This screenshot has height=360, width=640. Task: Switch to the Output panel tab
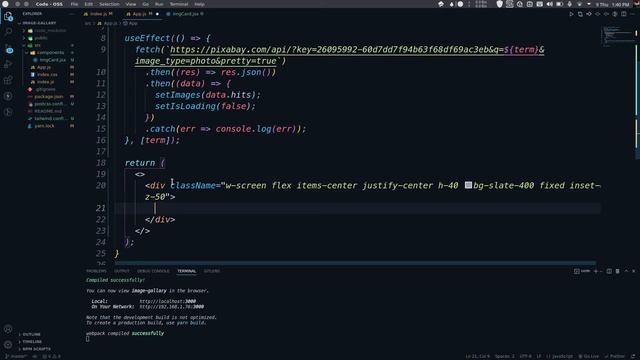[122, 271]
